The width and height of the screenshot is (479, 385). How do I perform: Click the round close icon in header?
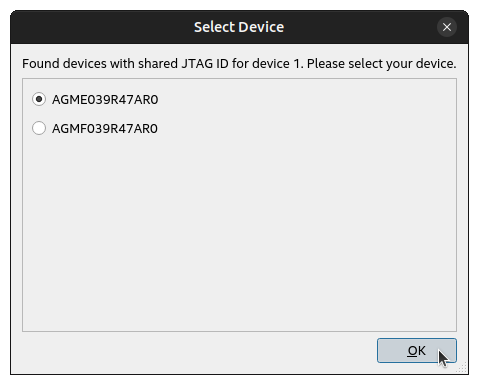tap(447, 27)
